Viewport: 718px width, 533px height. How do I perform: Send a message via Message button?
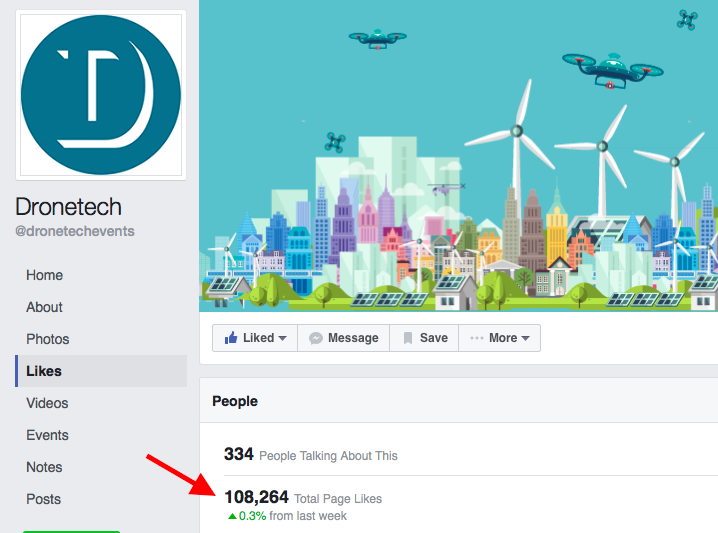tap(344, 338)
